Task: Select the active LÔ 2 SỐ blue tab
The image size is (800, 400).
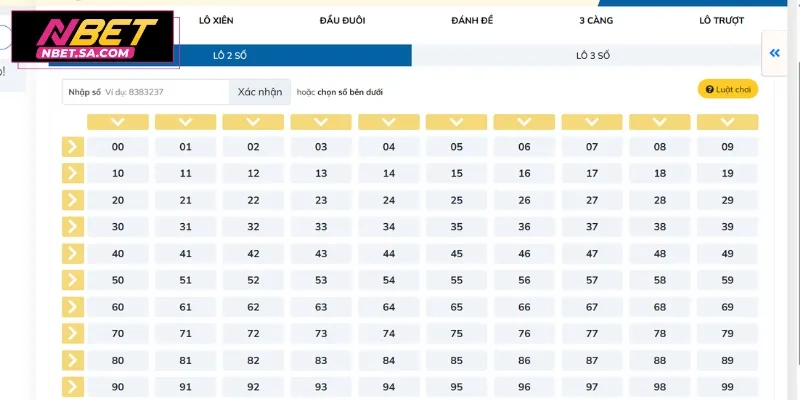Action: tap(231, 56)
